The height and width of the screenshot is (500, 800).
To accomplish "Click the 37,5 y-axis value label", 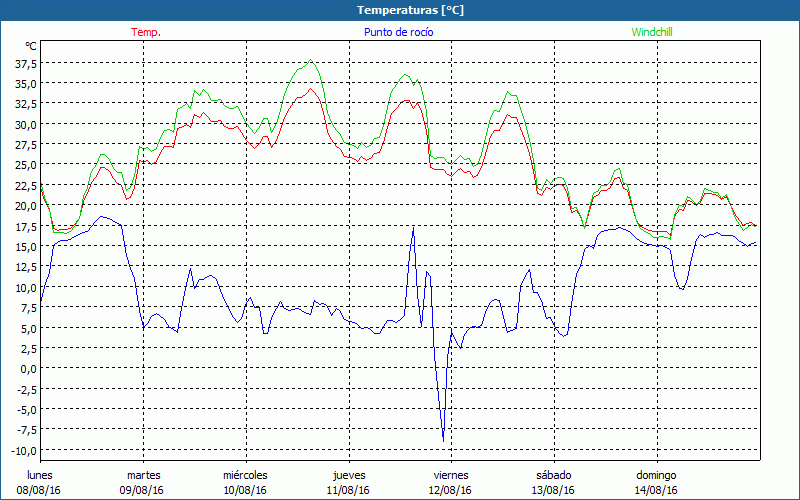I will 25,63.
